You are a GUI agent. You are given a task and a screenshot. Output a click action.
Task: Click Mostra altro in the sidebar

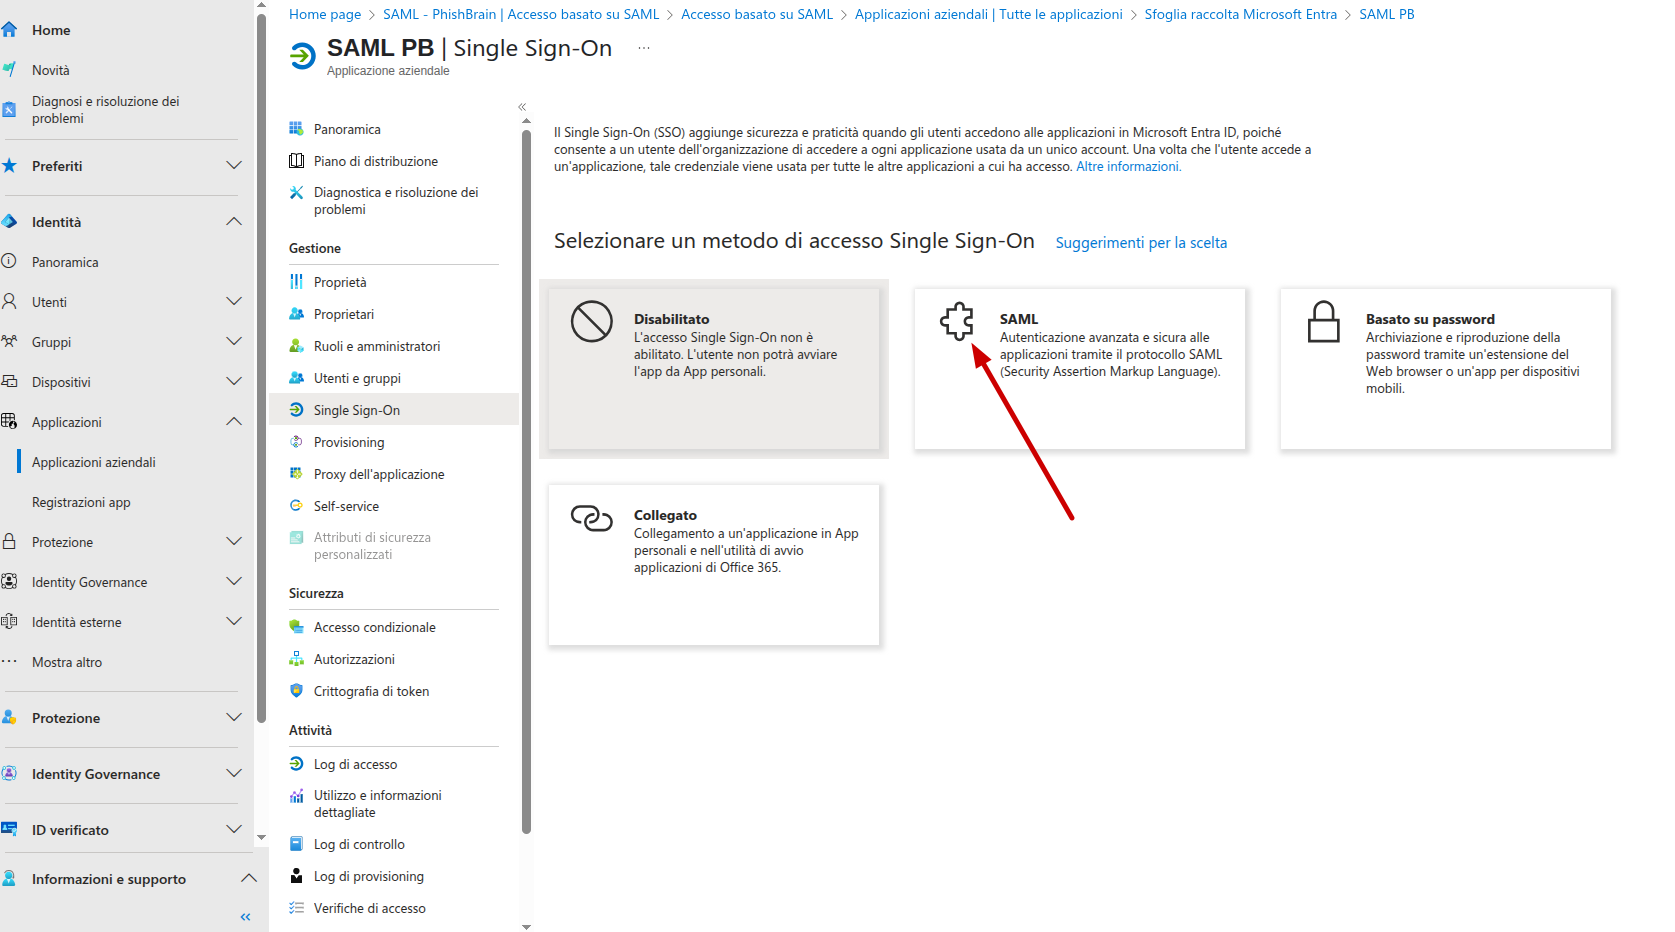coord(67,662)
